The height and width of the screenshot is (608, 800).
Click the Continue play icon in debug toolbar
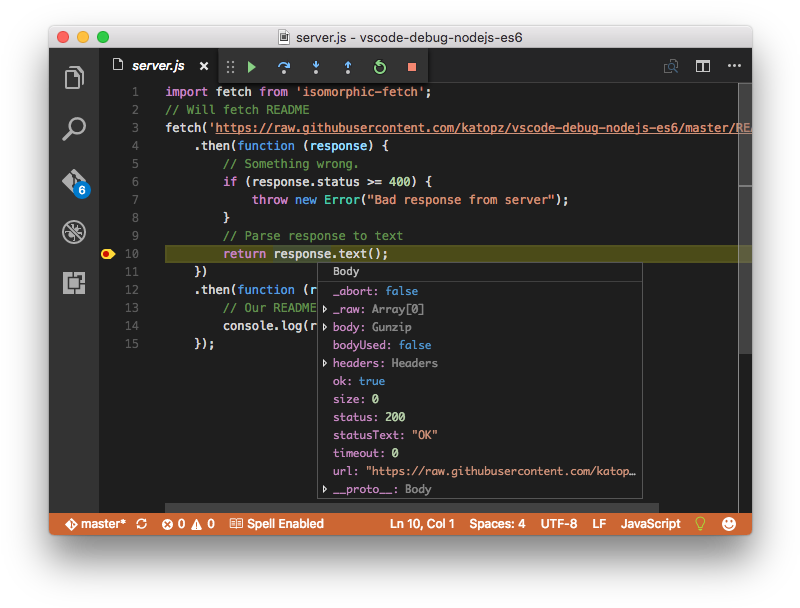251,67
